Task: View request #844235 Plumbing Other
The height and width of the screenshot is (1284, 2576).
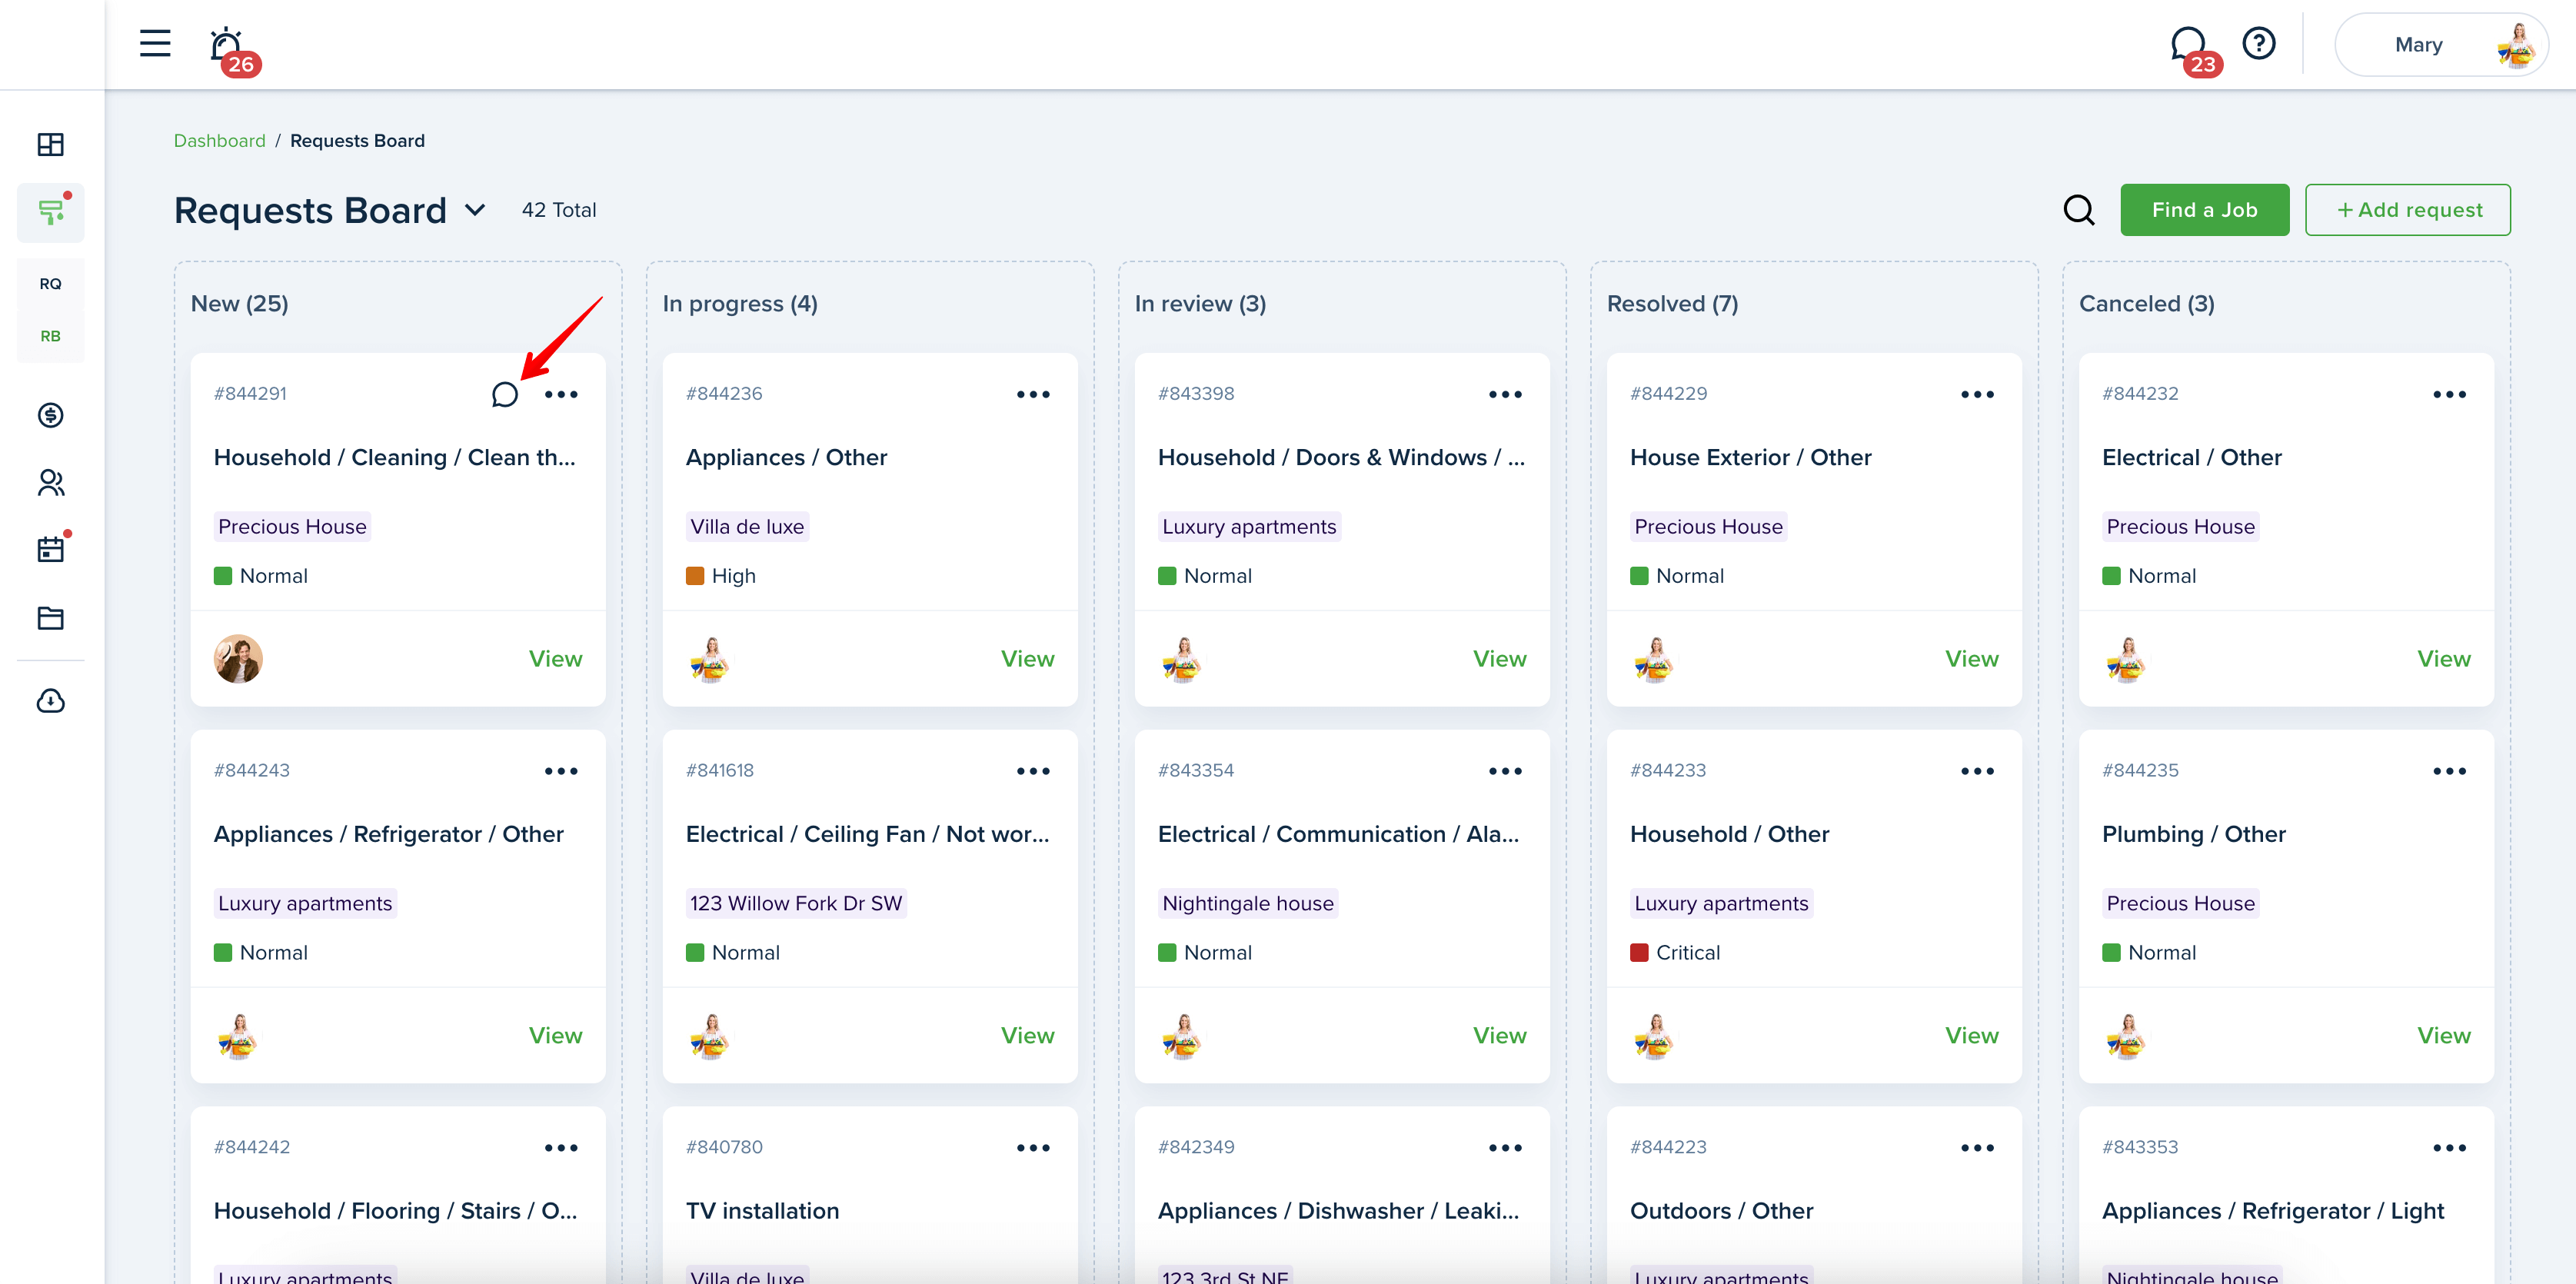Action: click(2443, 1036)
